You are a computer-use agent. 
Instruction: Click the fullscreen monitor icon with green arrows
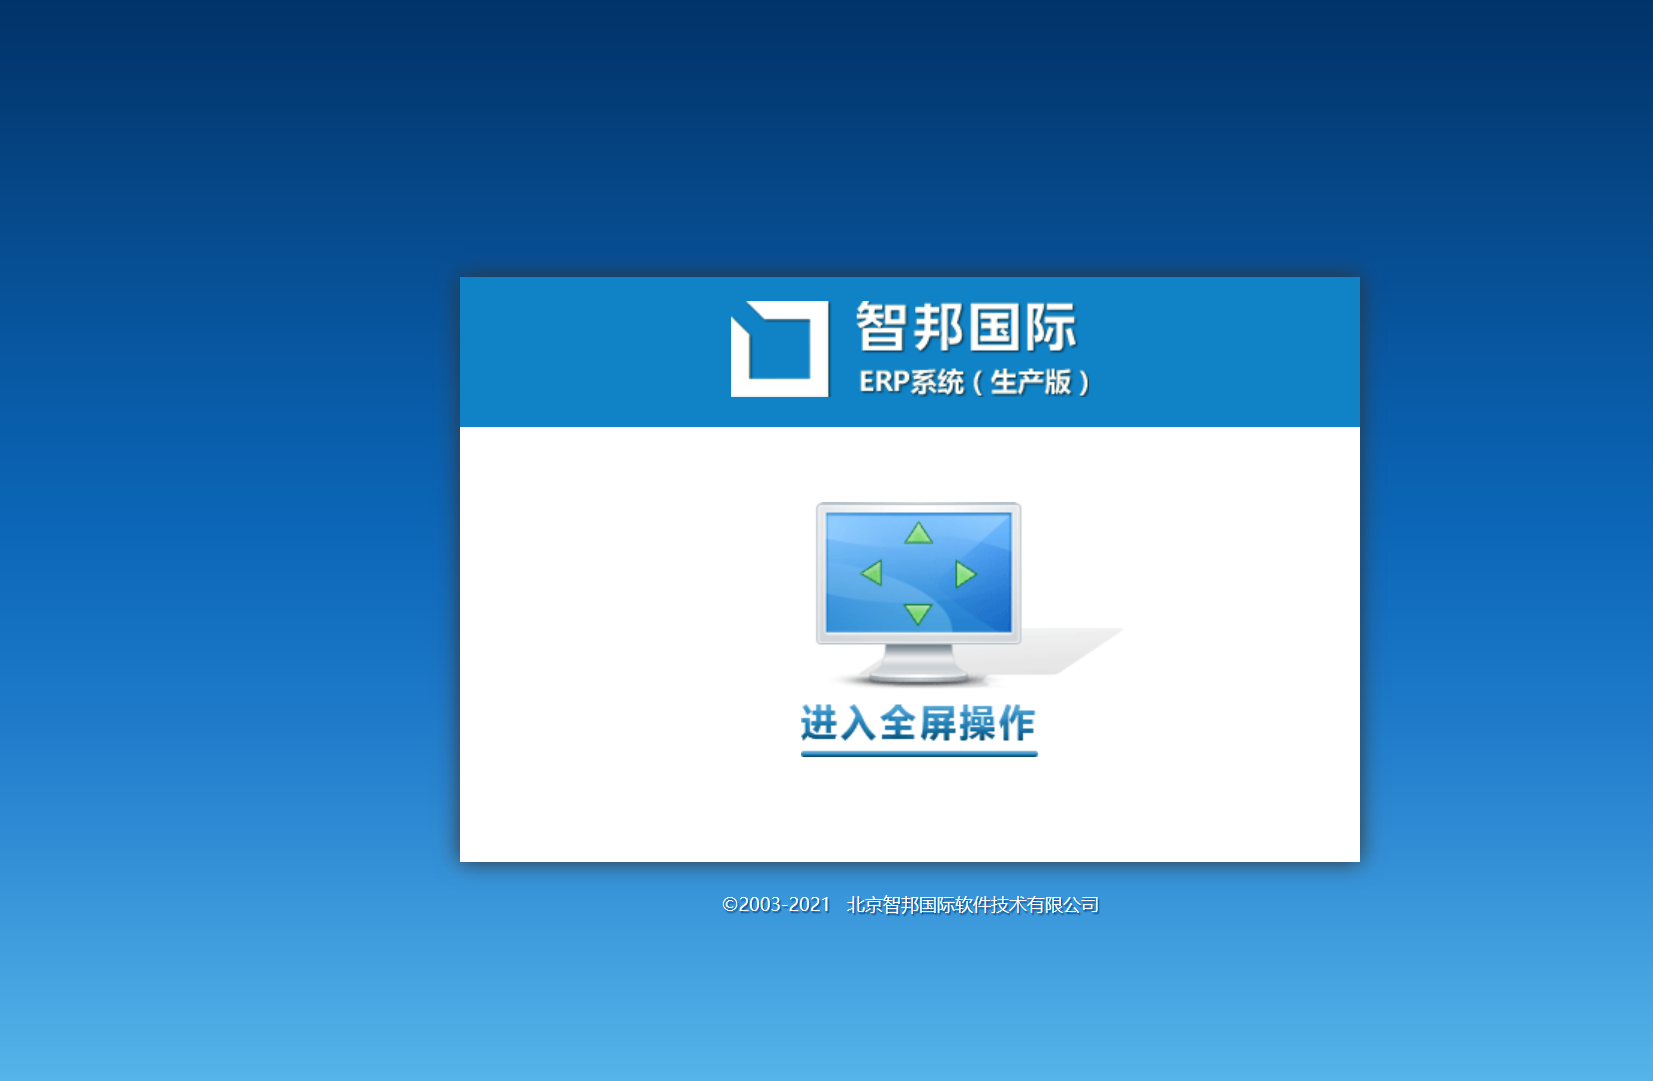click(919, 593)
